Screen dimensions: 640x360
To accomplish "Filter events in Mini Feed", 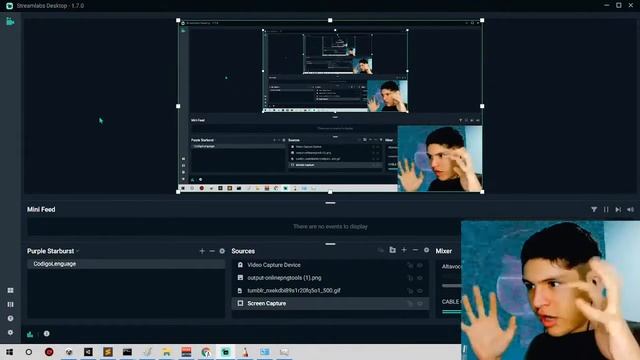I will click(594, 209).
